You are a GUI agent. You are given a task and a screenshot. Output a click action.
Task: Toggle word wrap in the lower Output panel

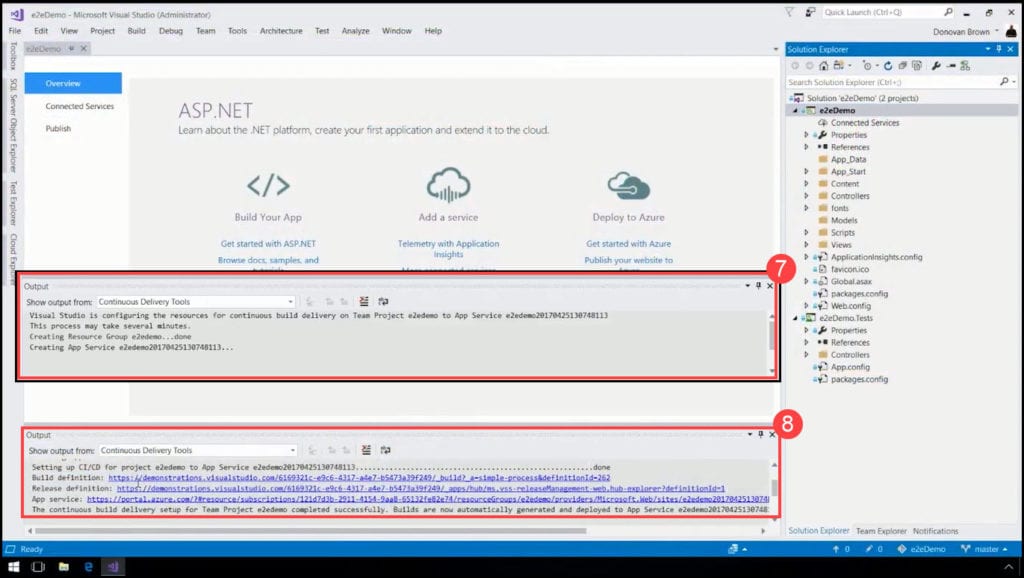pos(385,450)
